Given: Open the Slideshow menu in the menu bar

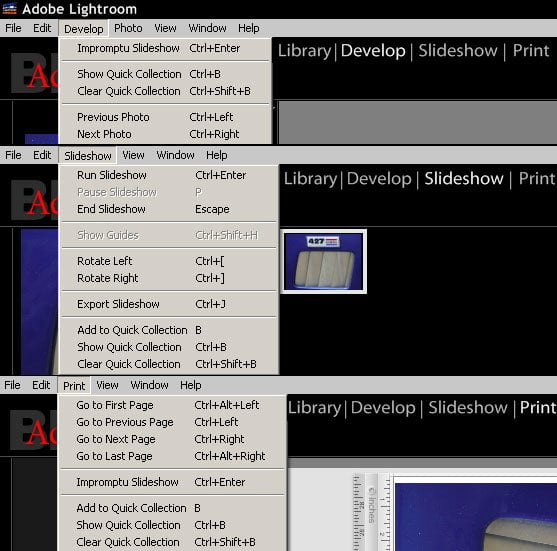Looking at the screenshot, I should point(88,156).
